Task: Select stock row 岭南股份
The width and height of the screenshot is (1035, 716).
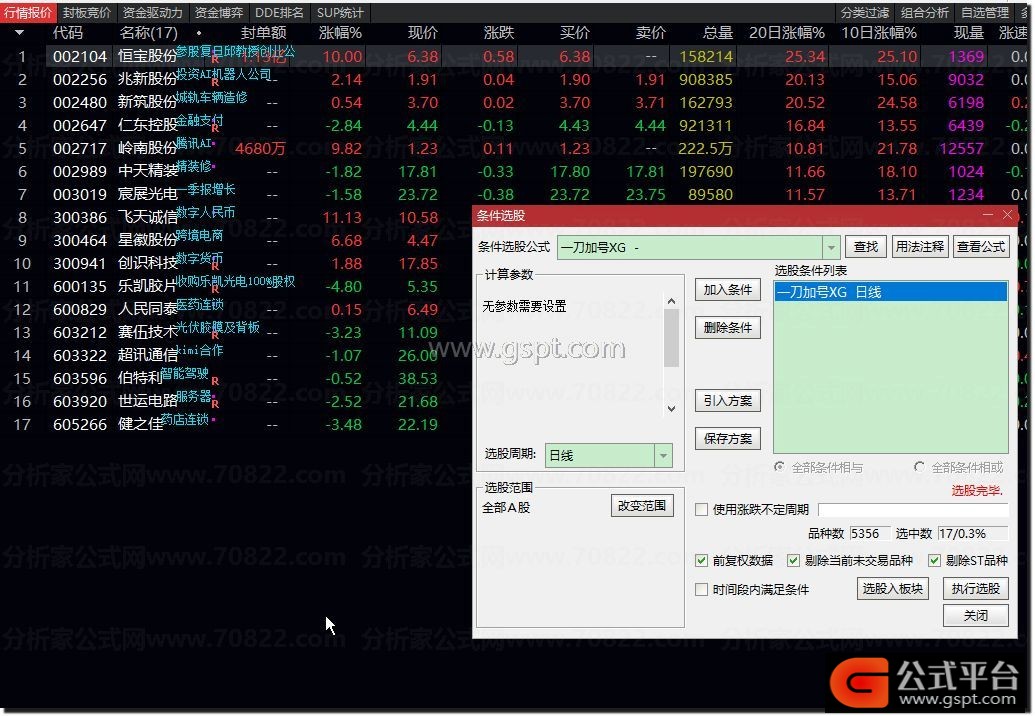Action: (x=148, y=148)
